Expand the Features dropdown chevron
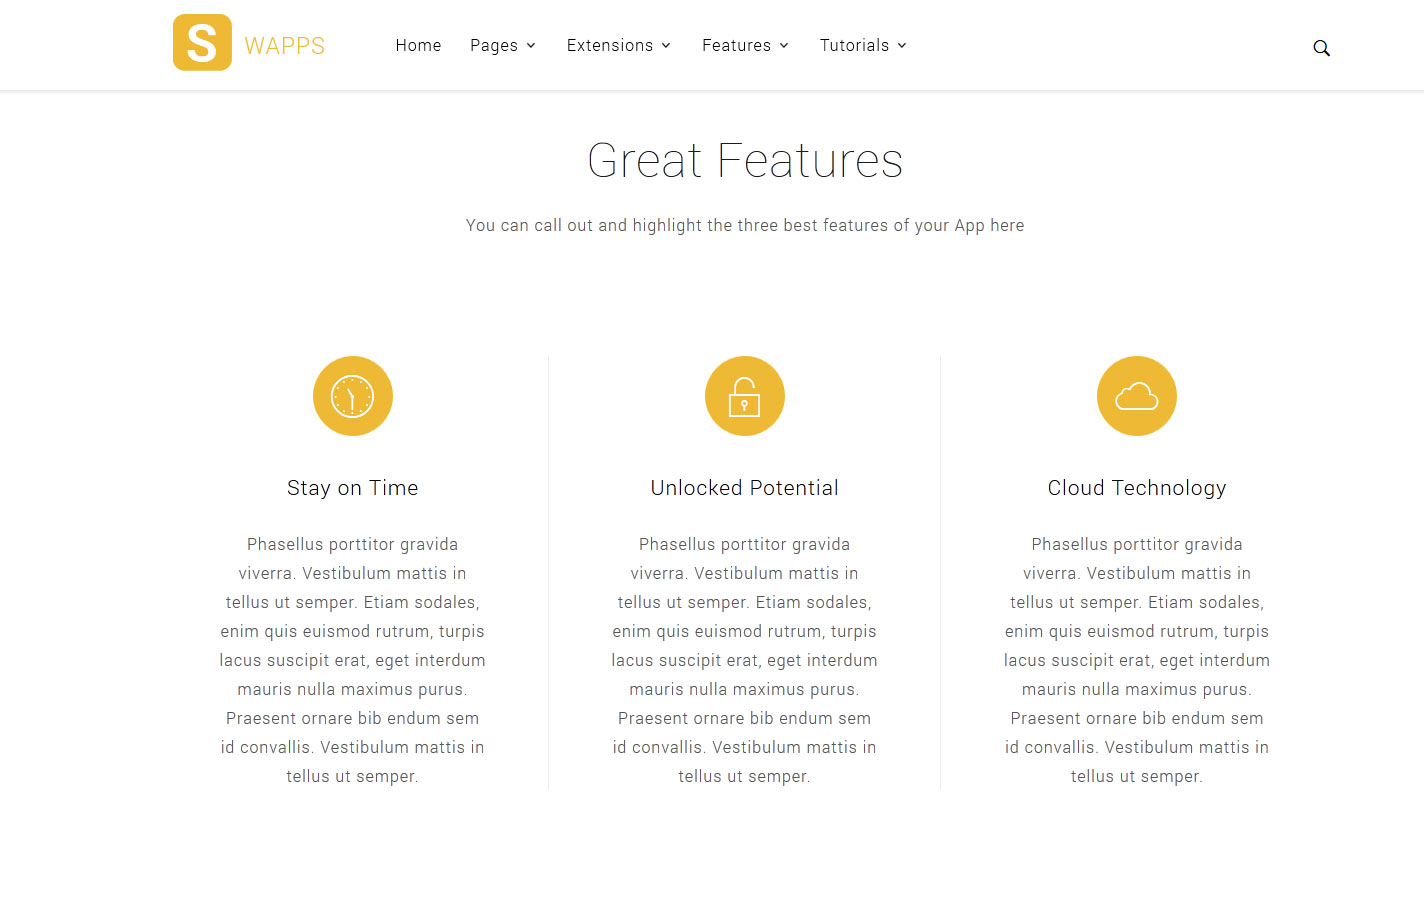1424x907 pixels. (784, 46)
